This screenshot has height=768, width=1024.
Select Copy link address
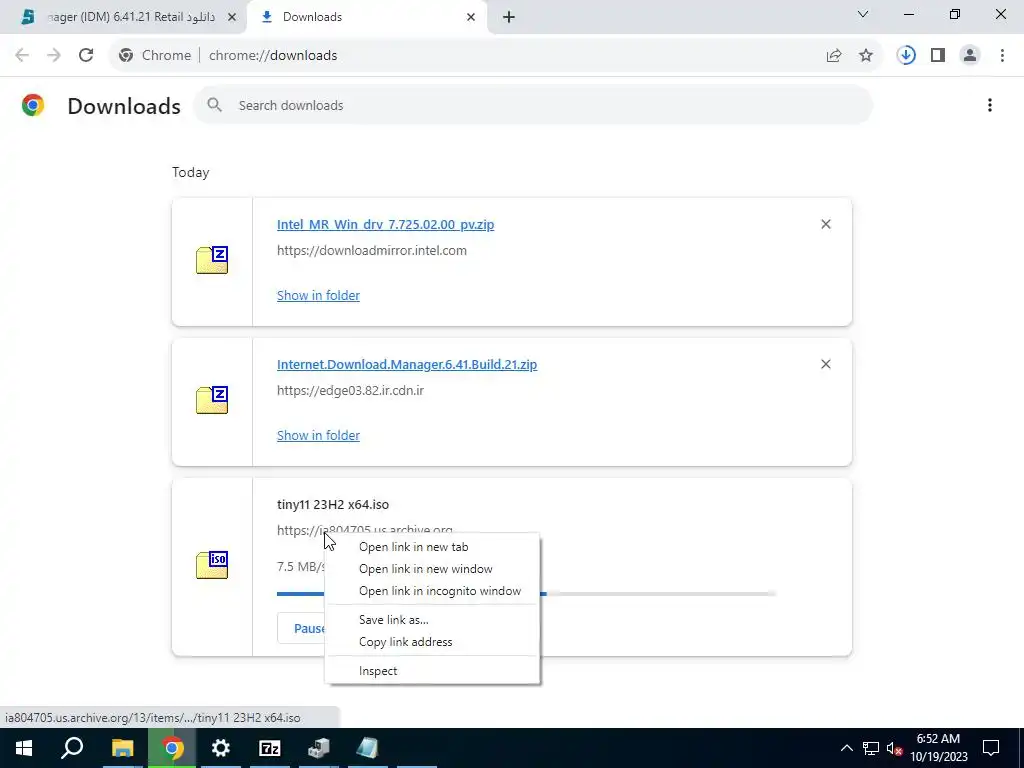[432, 642]
